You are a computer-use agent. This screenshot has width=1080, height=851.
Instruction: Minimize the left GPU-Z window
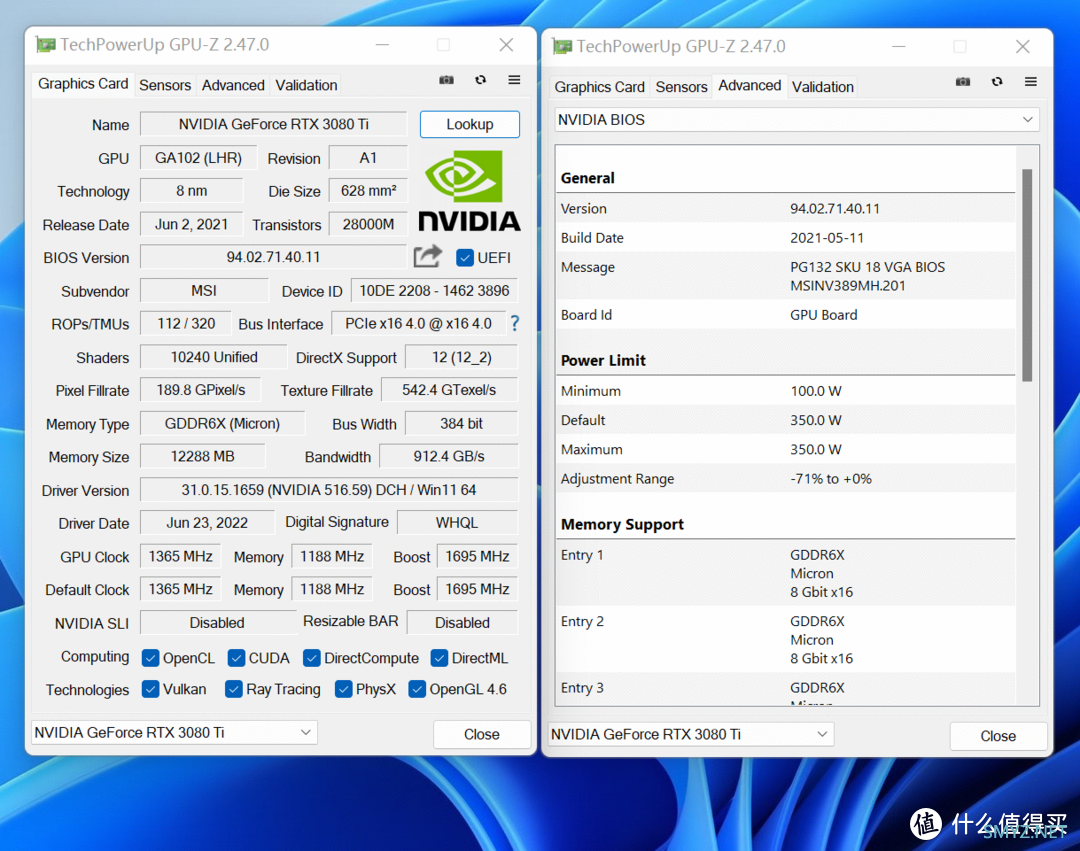coord(382,45)
